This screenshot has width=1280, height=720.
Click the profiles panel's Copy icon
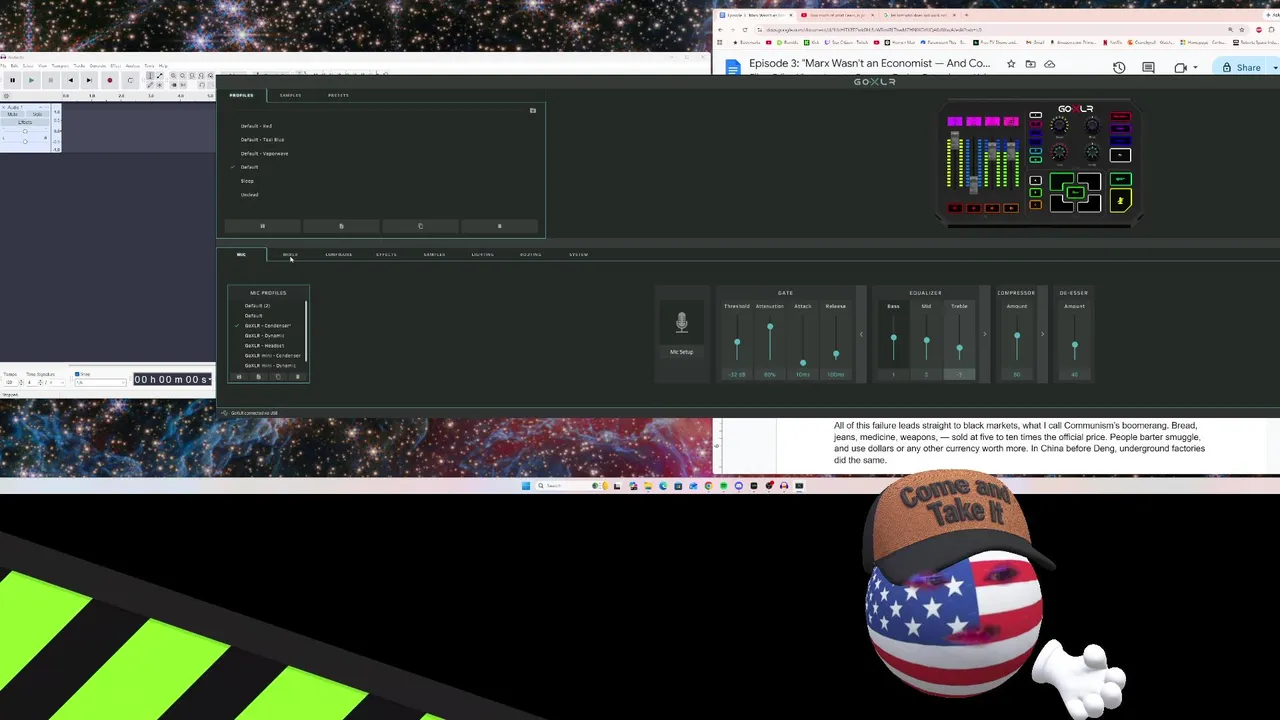tap(420, 226)
